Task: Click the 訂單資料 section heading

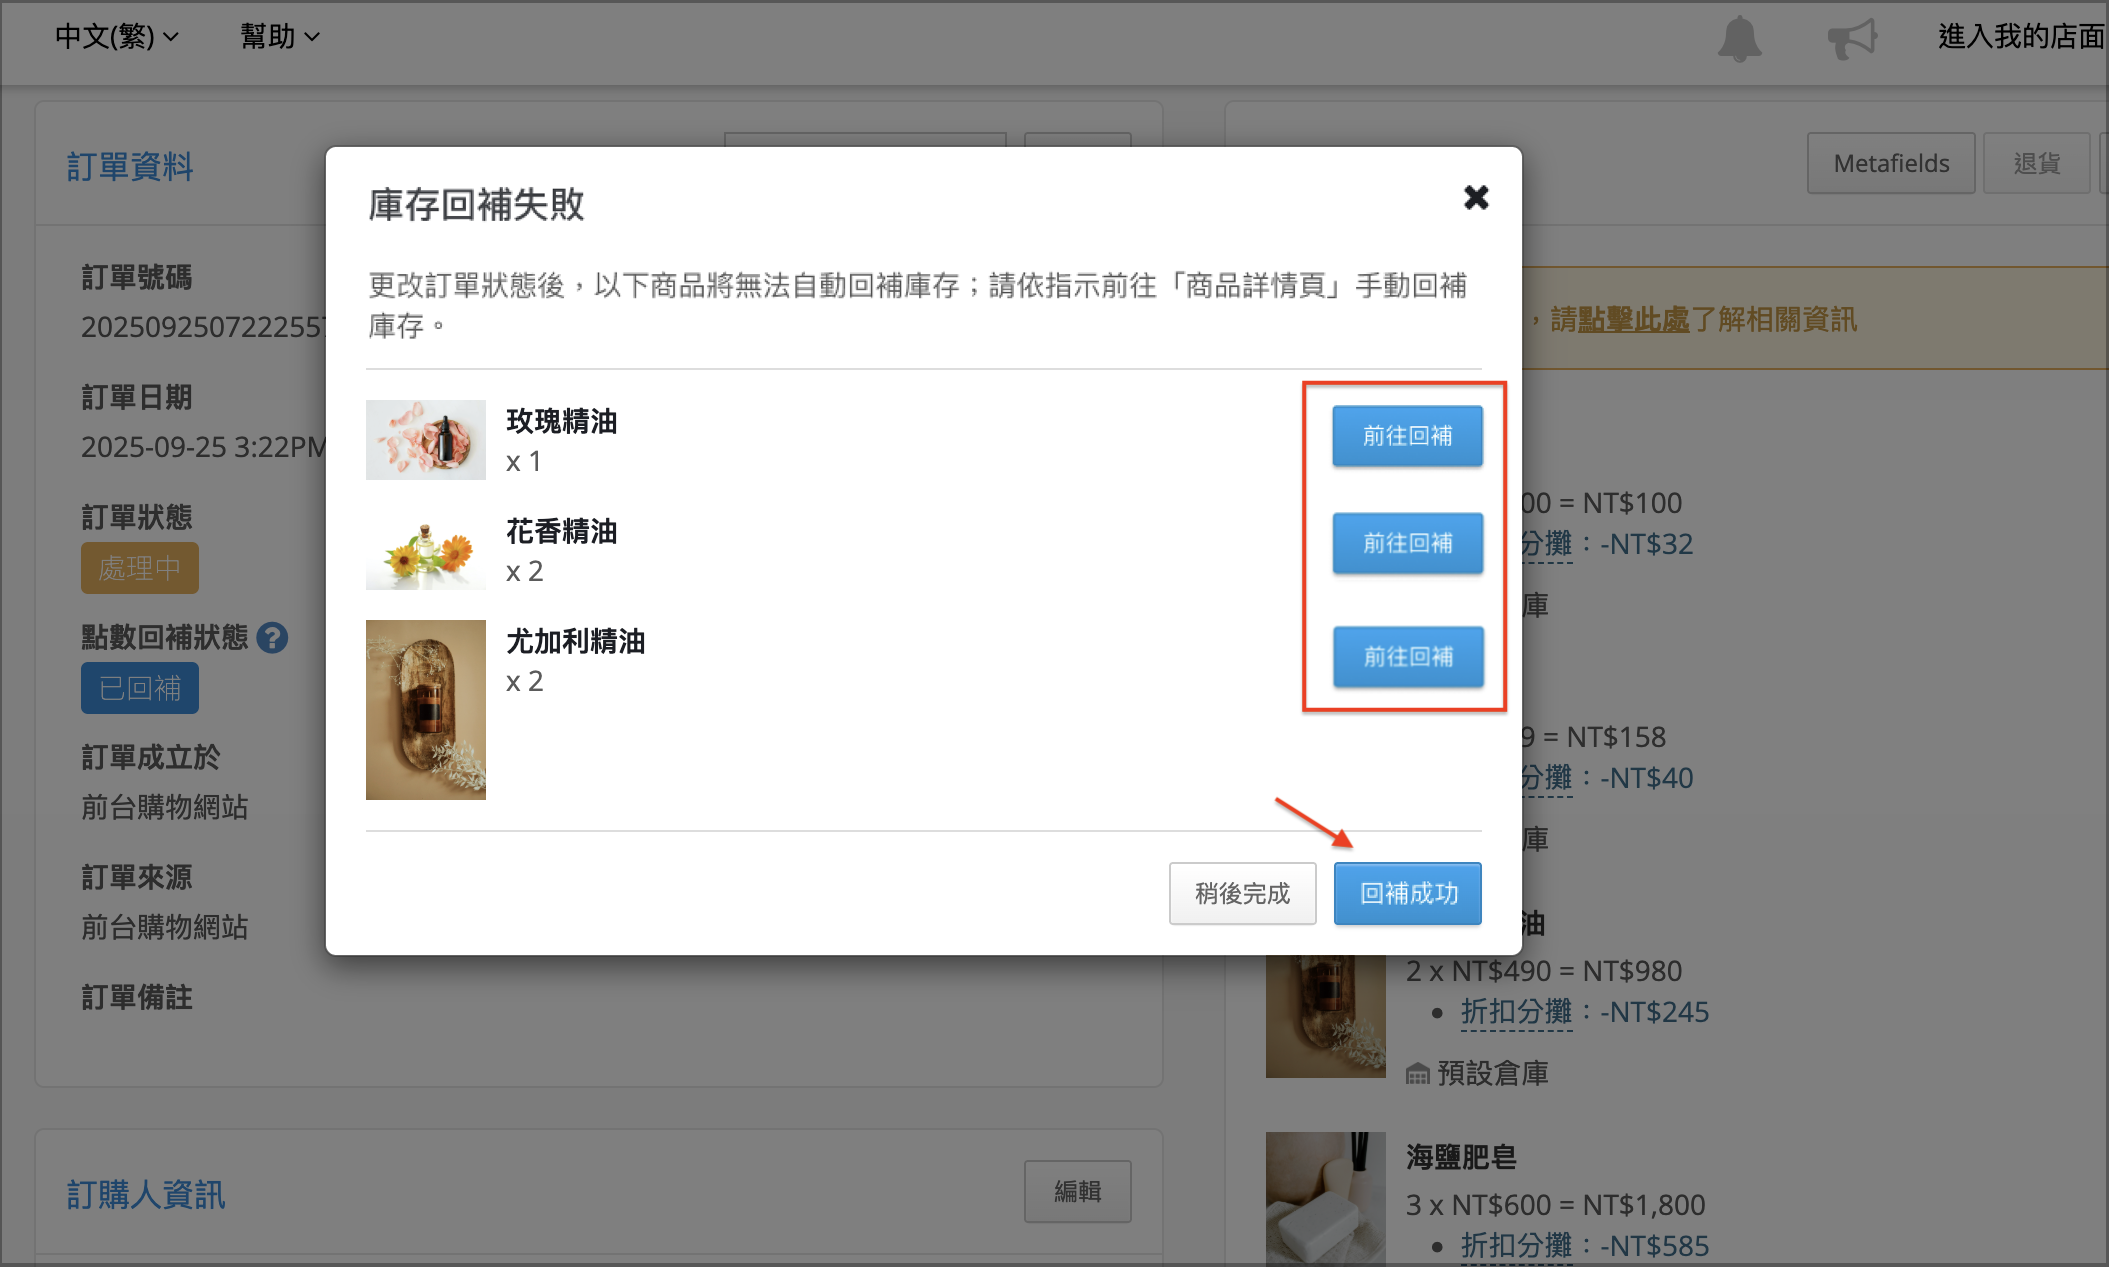Action: click(130, 167)
